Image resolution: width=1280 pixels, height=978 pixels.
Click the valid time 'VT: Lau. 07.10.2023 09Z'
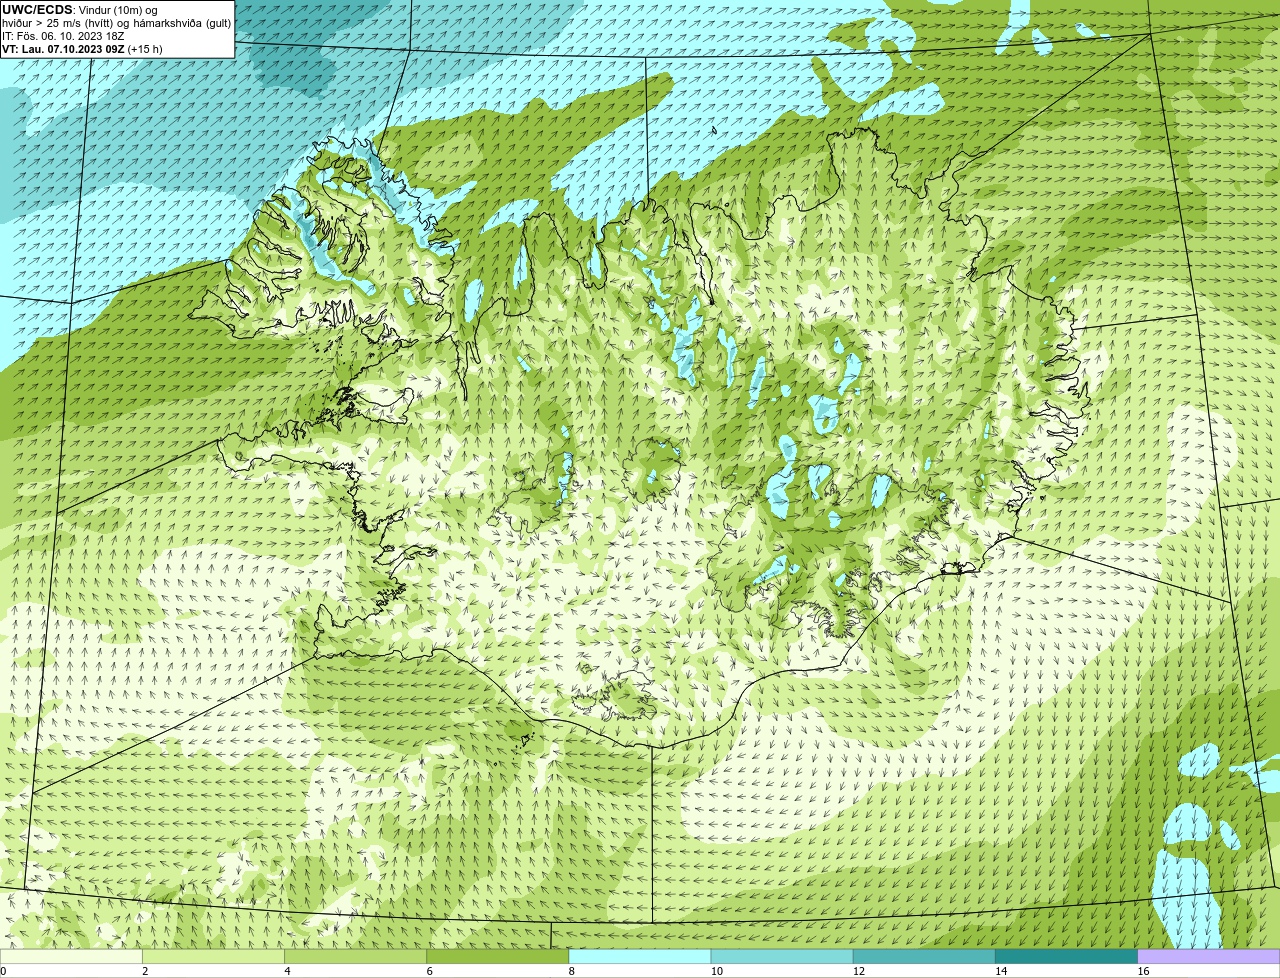click(63, 49)
